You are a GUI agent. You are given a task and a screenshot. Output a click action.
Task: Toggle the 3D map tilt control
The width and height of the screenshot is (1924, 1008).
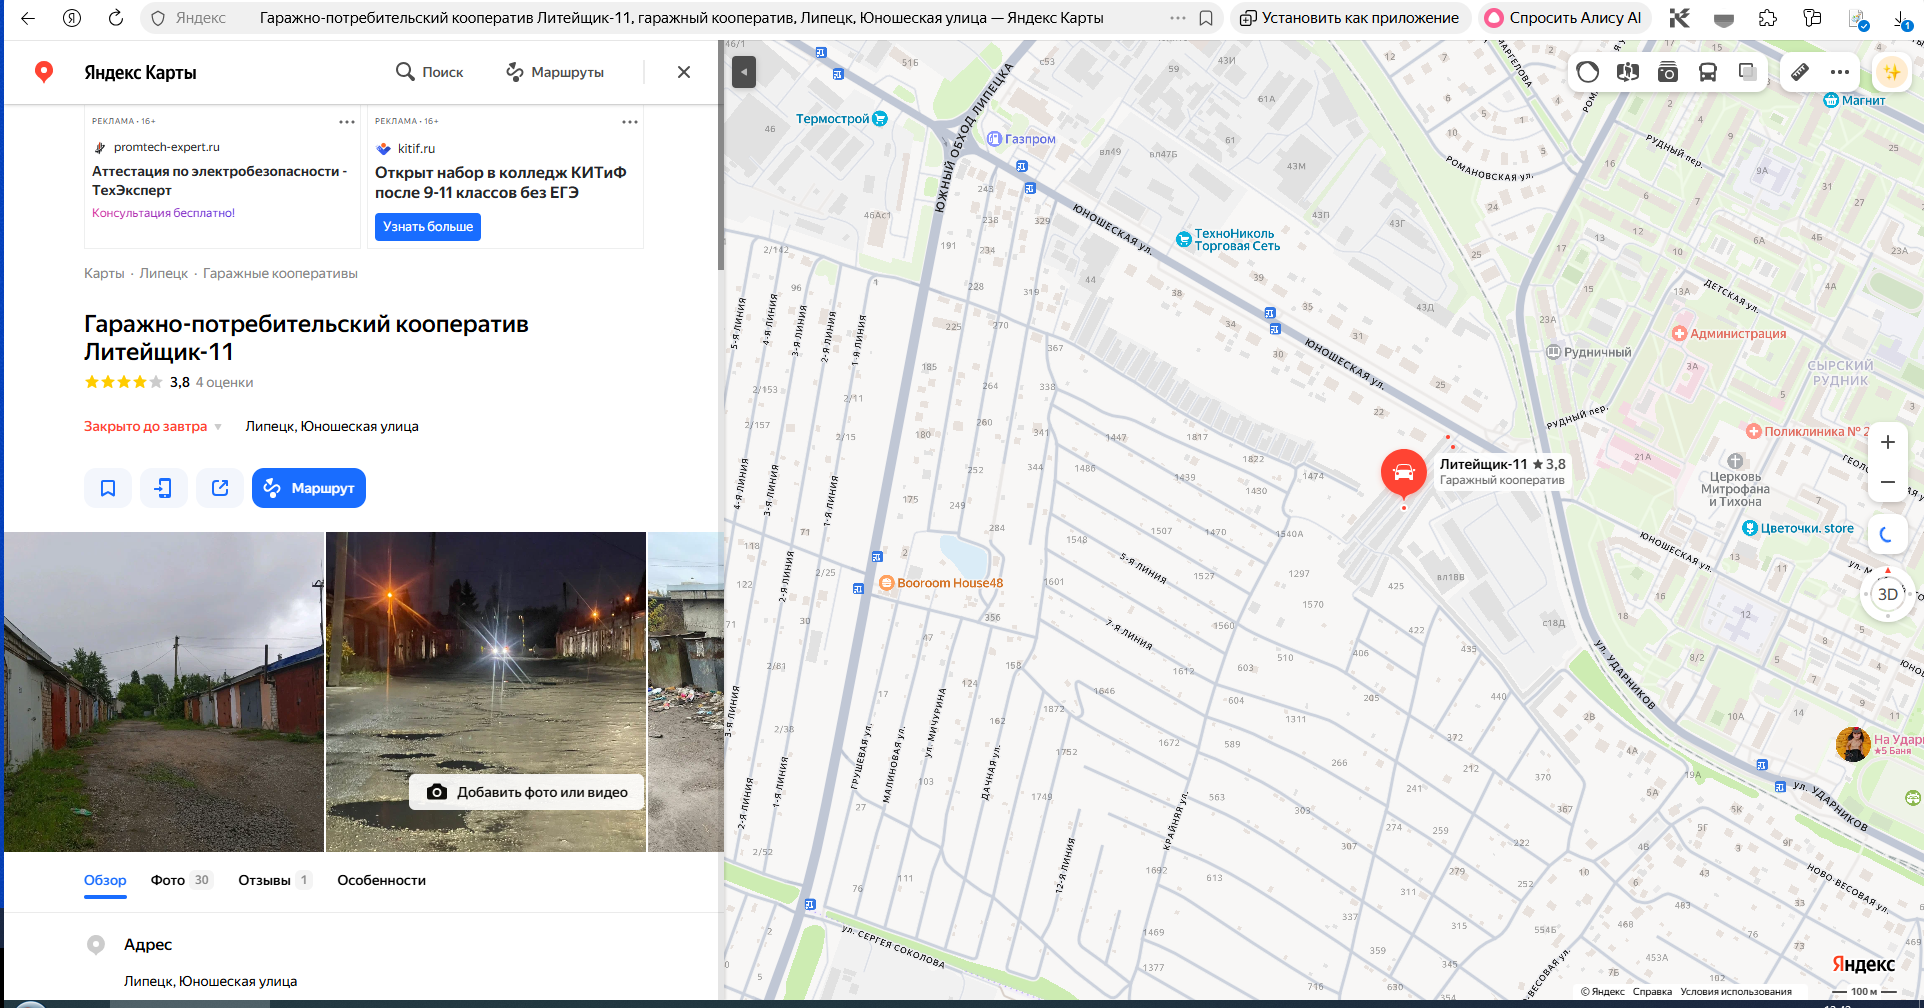tap(1888, 594)
